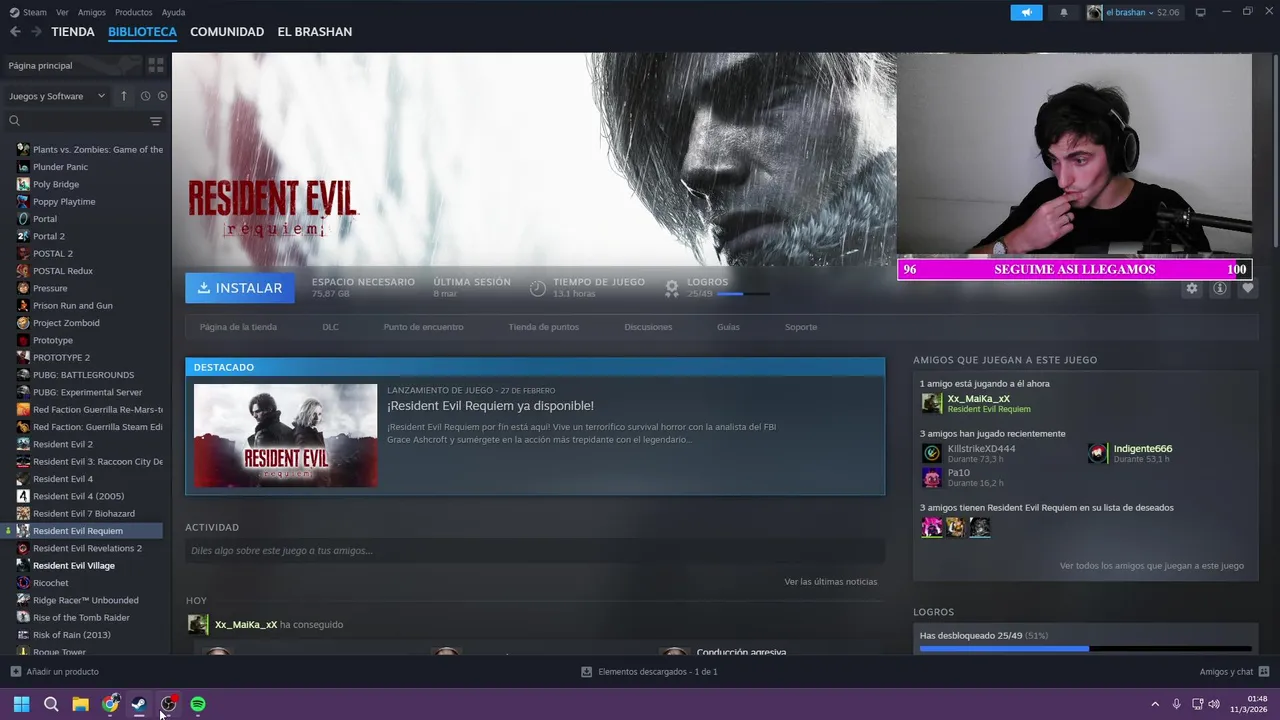Image resolution: width=1280 pixels, height=720 pixels.
Task: Click the Poly Bridge game icon
Action: pos(23,184)
